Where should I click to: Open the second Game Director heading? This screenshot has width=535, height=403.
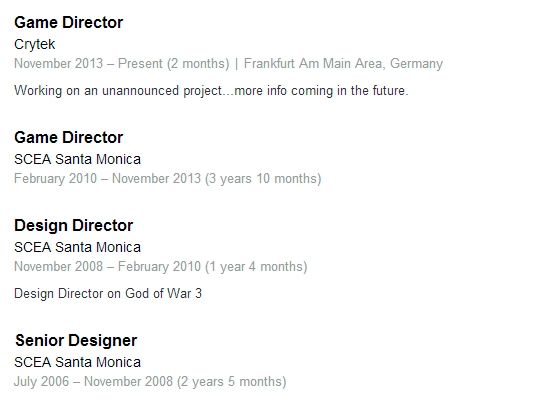click(69, 138)
